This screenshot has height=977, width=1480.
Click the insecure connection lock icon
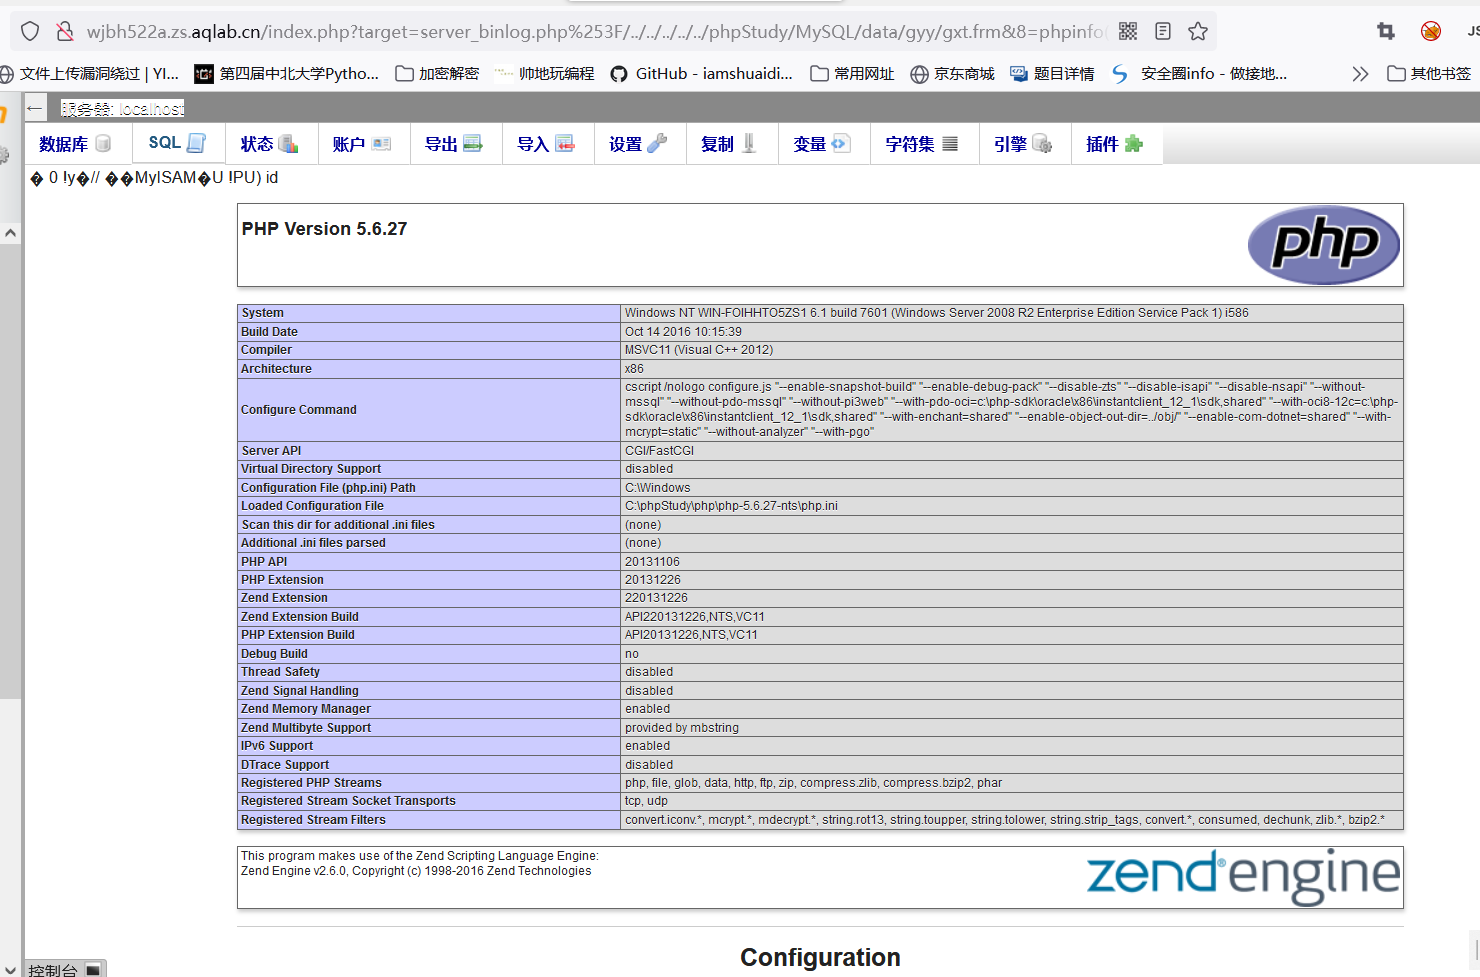(65, 31)
